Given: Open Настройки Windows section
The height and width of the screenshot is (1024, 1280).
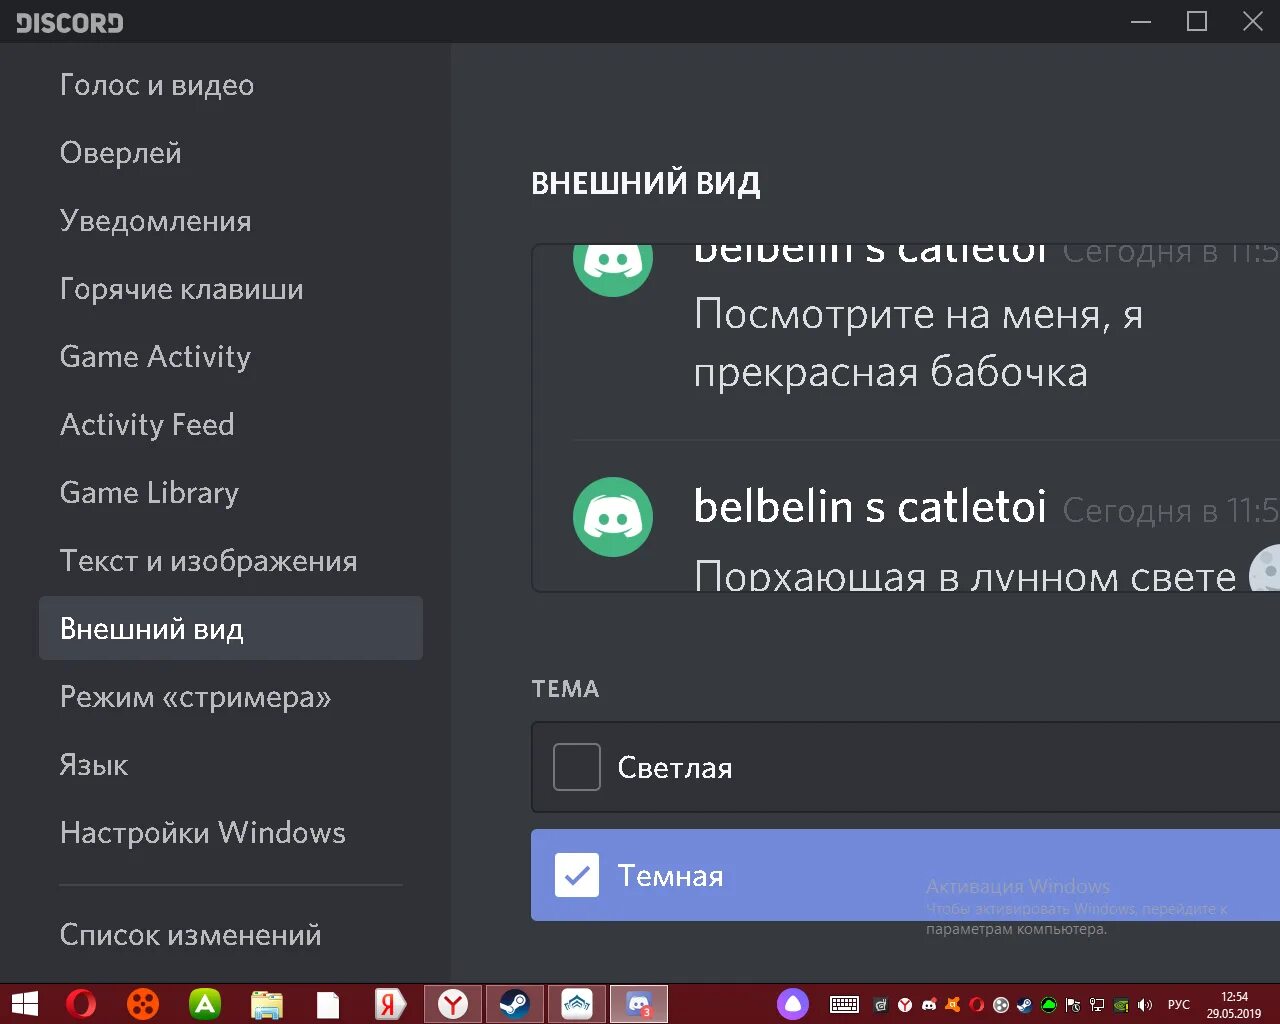Looking at the screenshot, I should [x=203, y=833].
